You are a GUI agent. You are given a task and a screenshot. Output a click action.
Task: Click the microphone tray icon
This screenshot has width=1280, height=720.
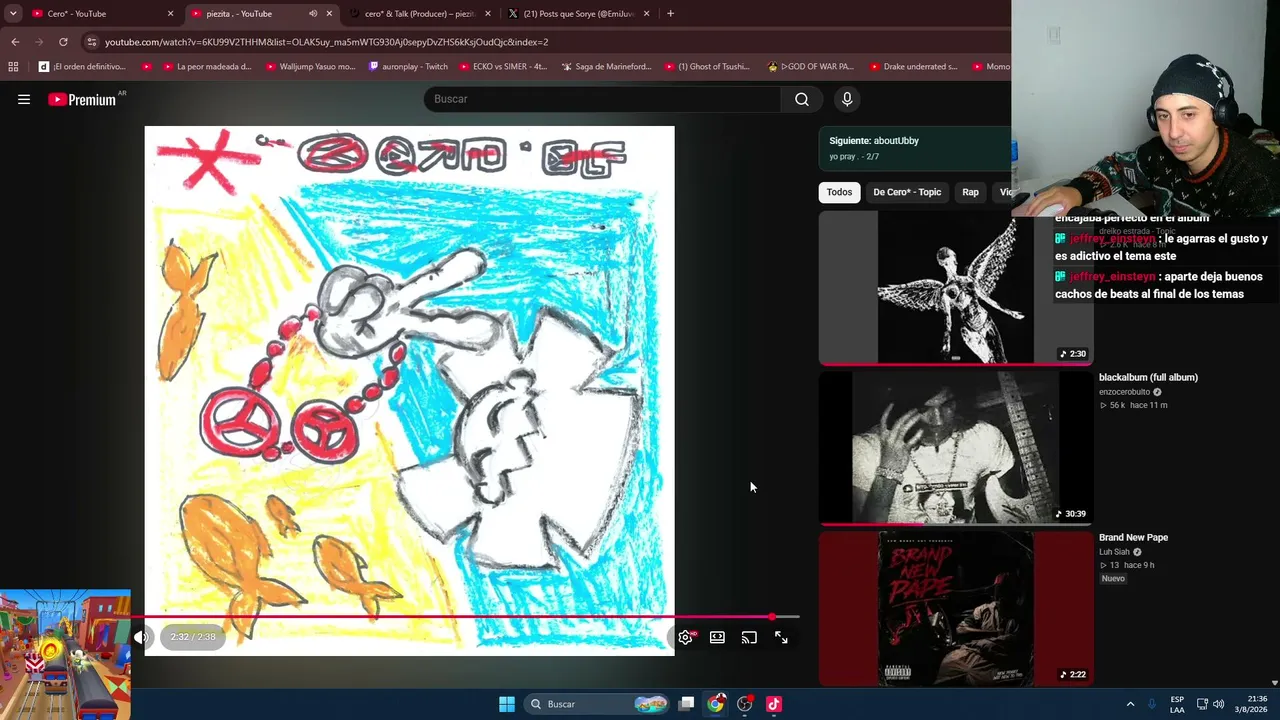1152,704
